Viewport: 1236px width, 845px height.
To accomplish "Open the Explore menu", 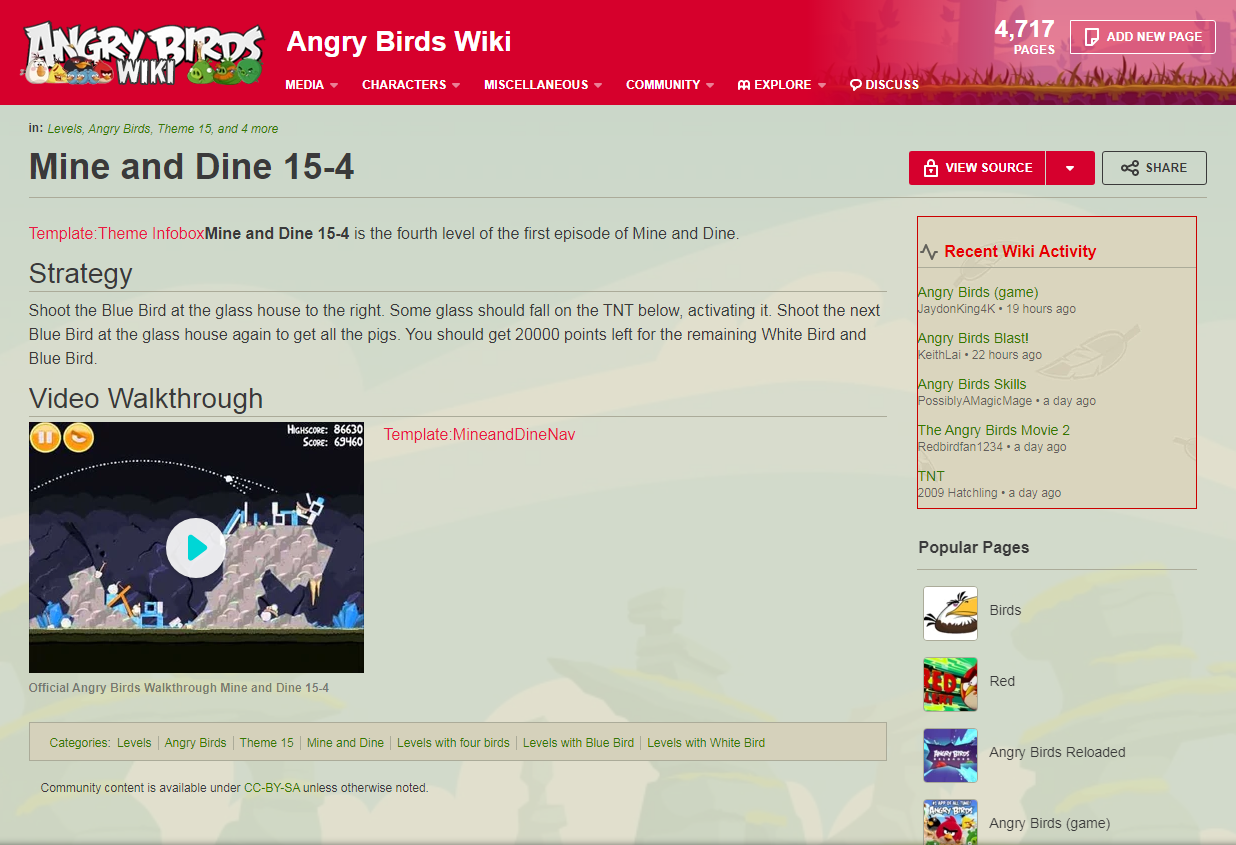I will pyautogui.click(x=782, y=85).
